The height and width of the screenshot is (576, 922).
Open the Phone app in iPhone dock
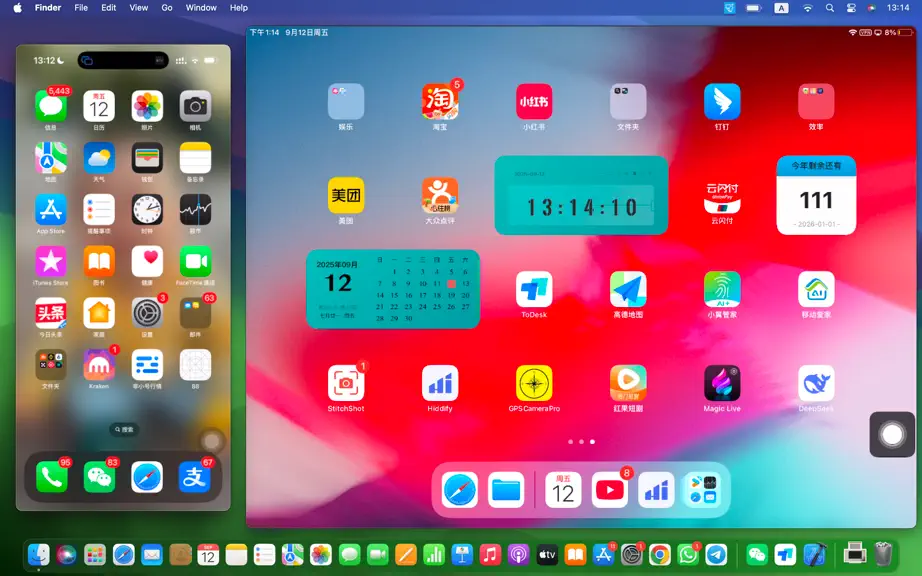click(51, 477)
